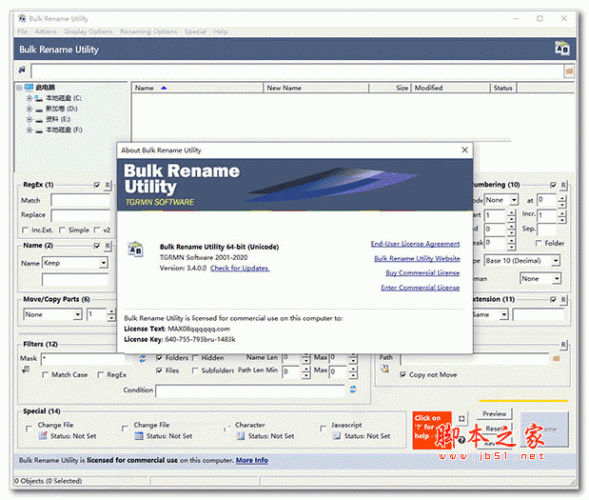Expand the C: drive tree node
This screenshot has height=500, width=589.
[29, 98]
